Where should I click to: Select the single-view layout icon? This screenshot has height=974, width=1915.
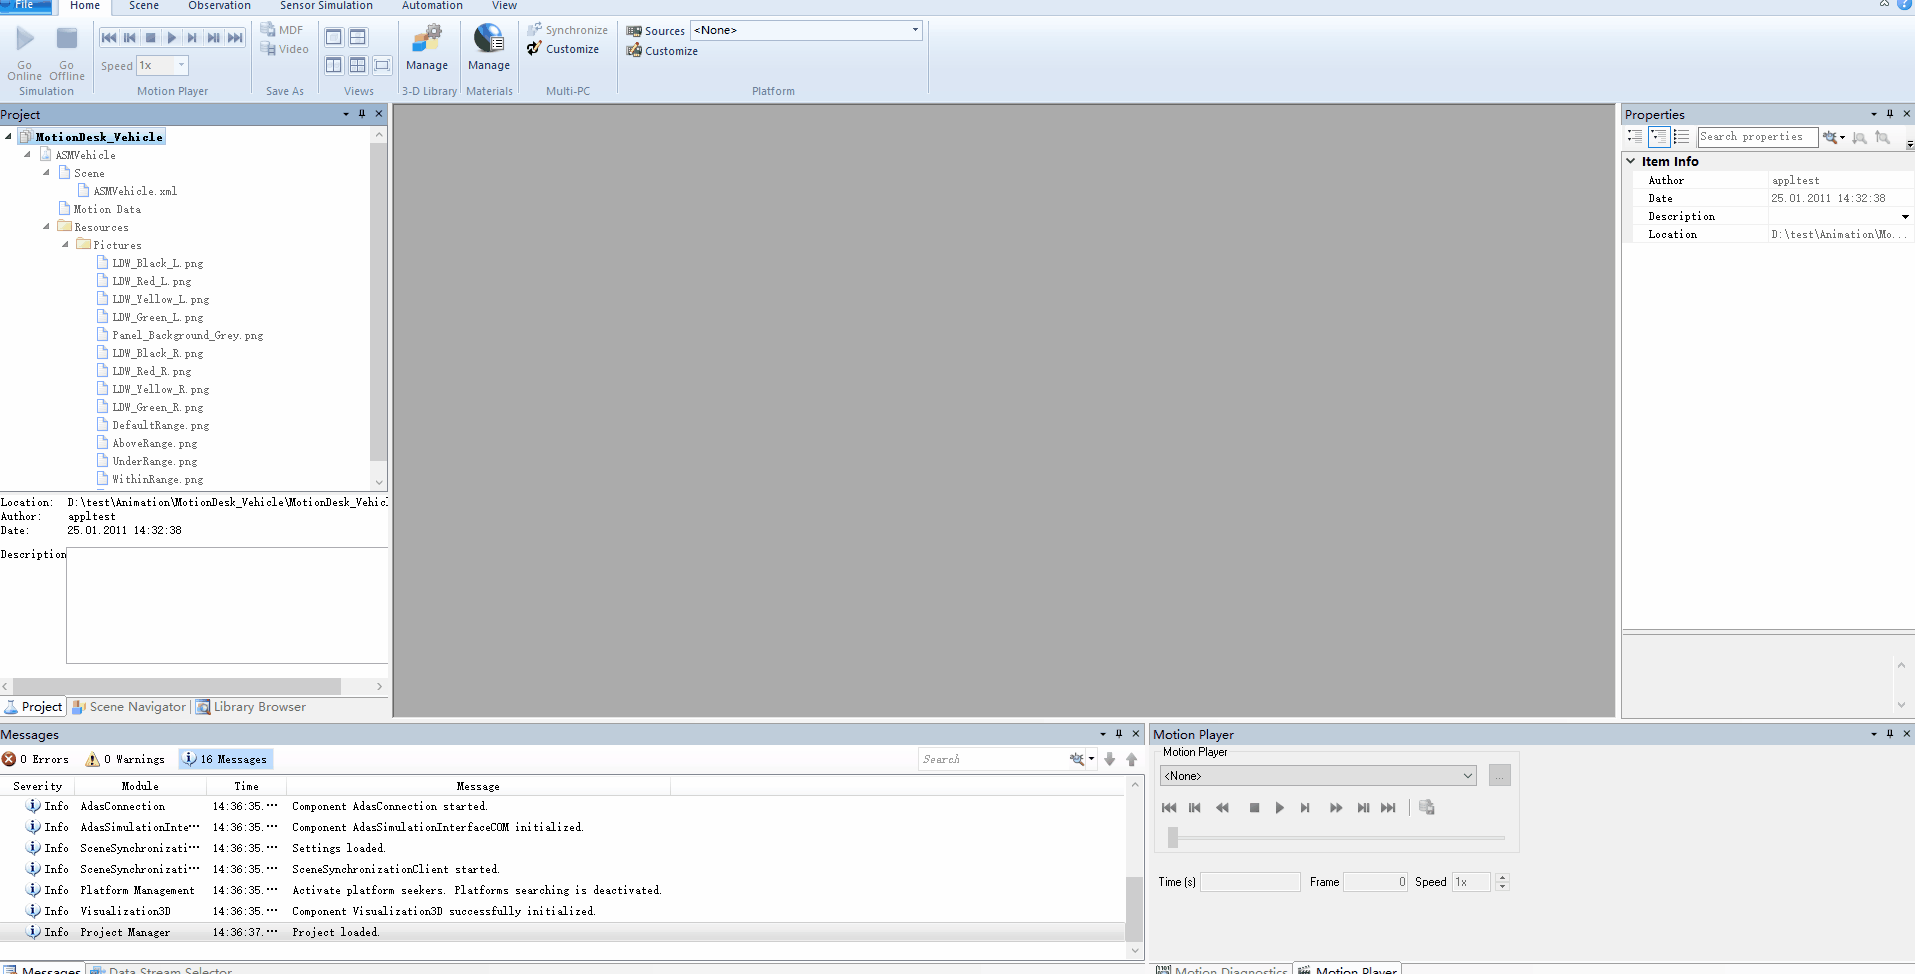click(x=334, y=37)
